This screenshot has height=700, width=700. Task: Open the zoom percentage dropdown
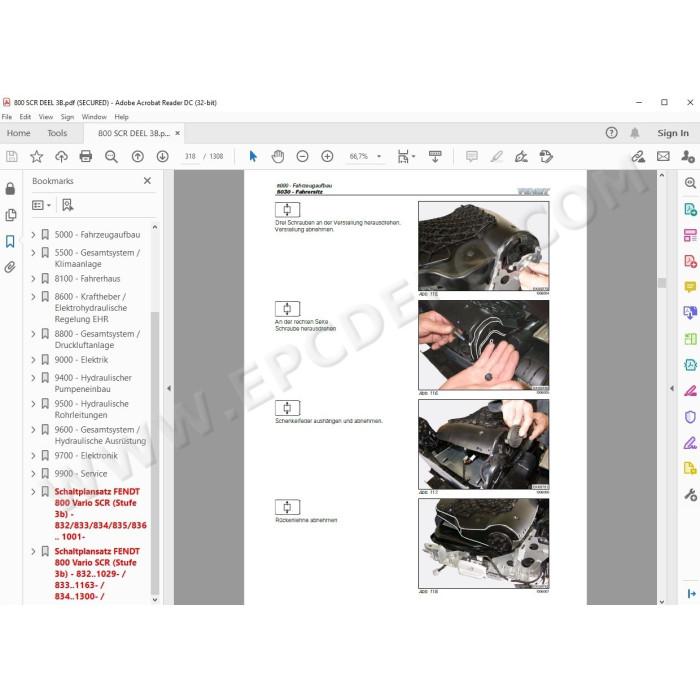pyautogui.click(x=379, y=156)
